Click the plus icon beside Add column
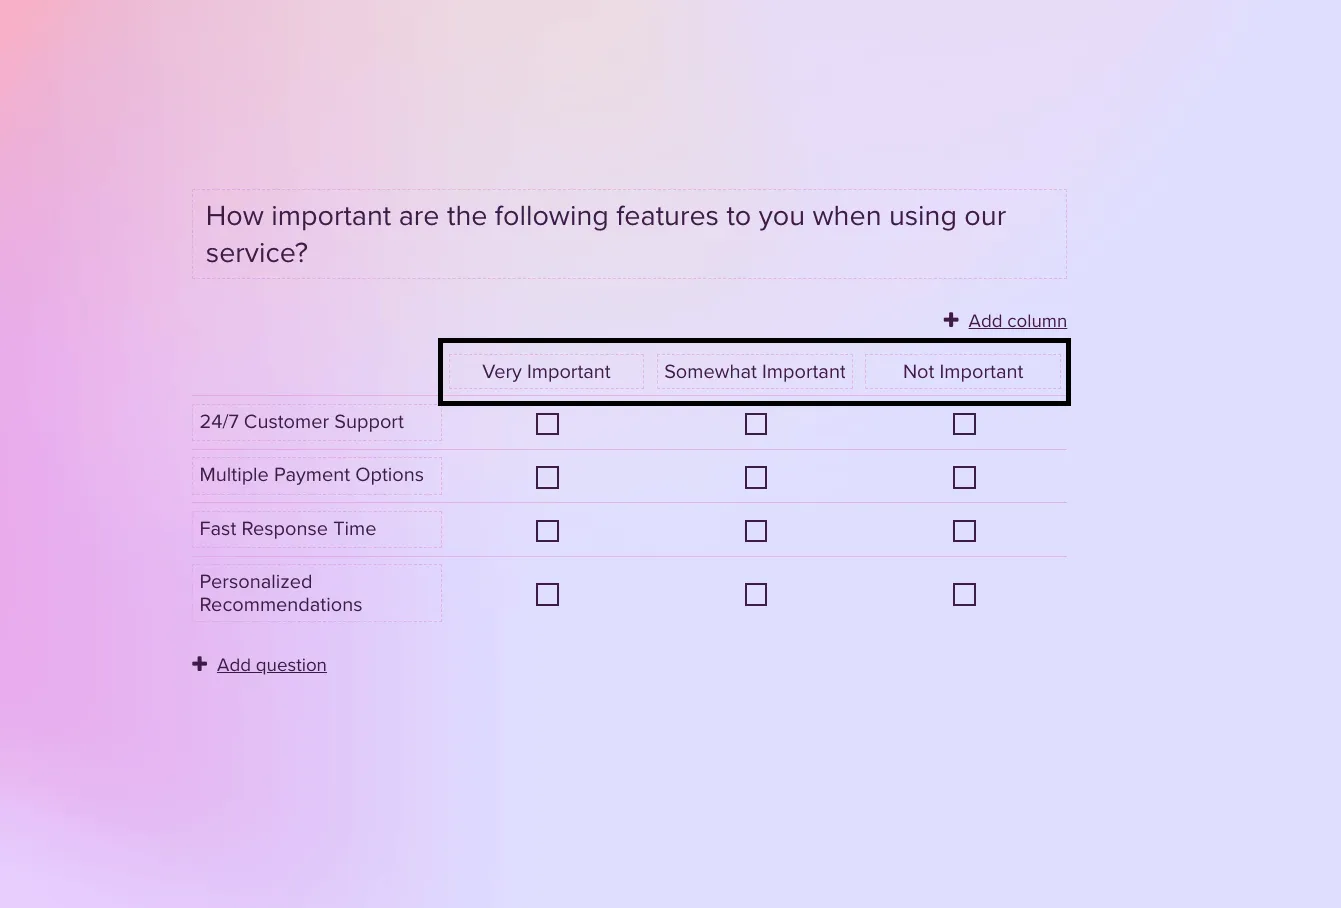 [951, 320]
